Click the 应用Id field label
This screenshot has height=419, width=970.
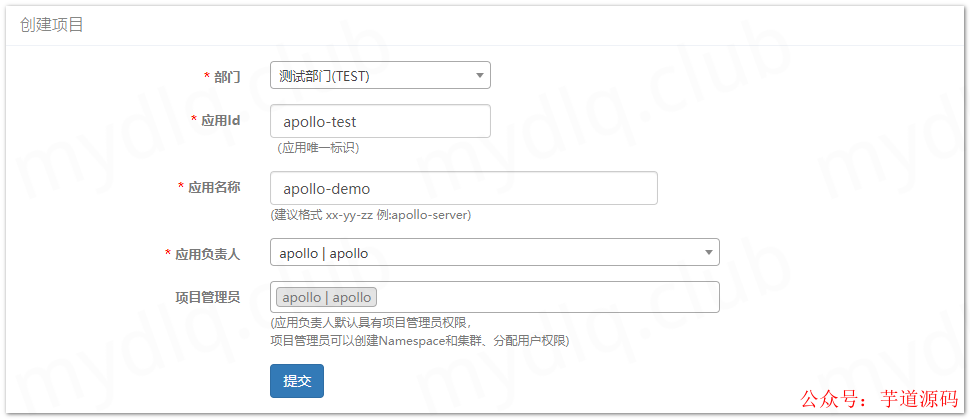(215, 120)
